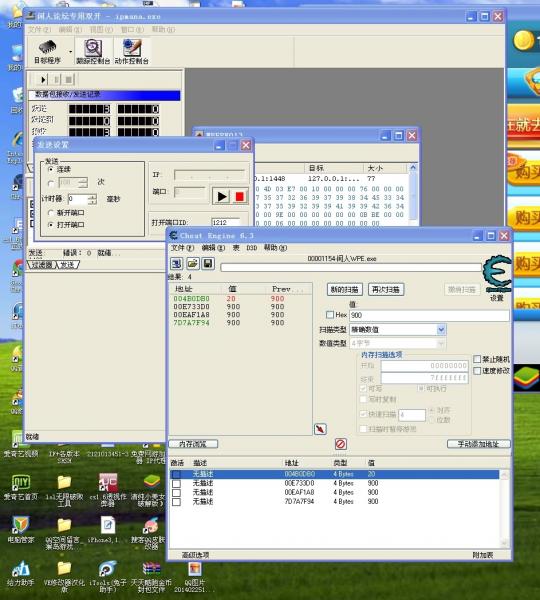Switch to the 发送 tab
Viewport: 540px width, 600px height.
coord(68,264)
